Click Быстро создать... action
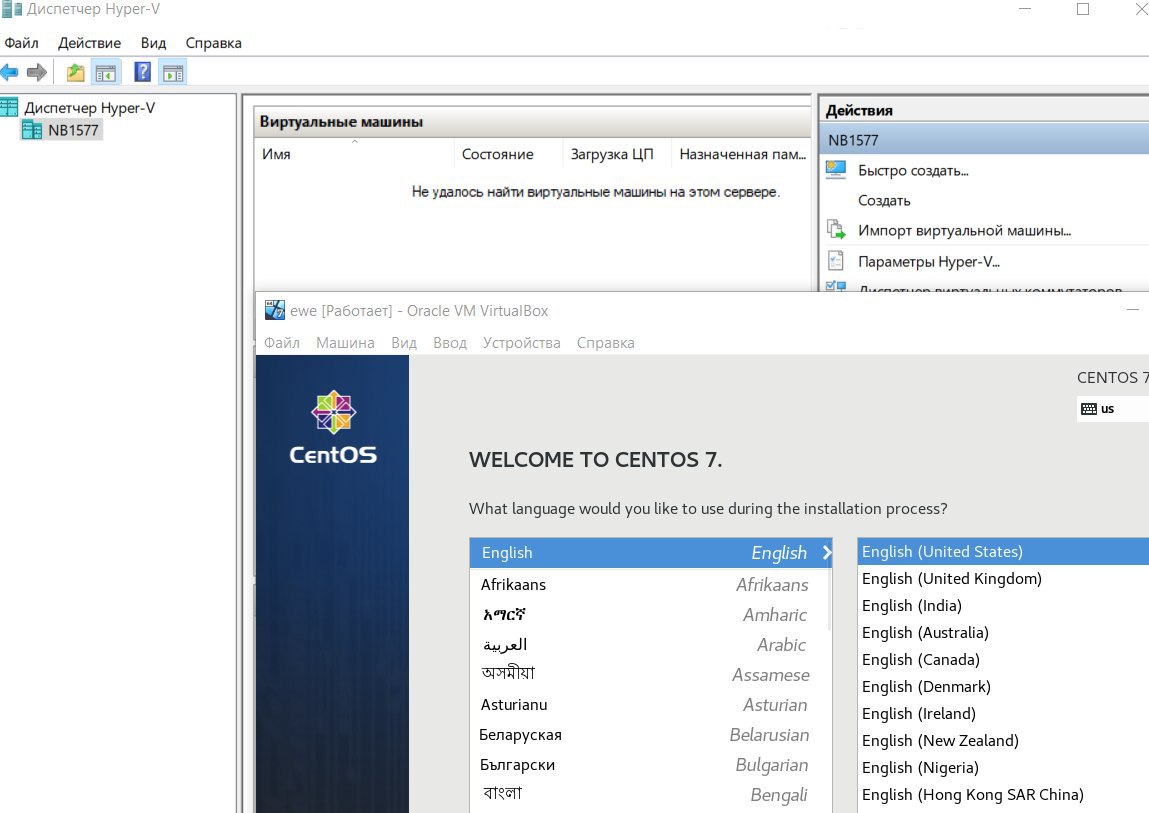Screen dimensions: 1149x813 [x=913, y=171]
